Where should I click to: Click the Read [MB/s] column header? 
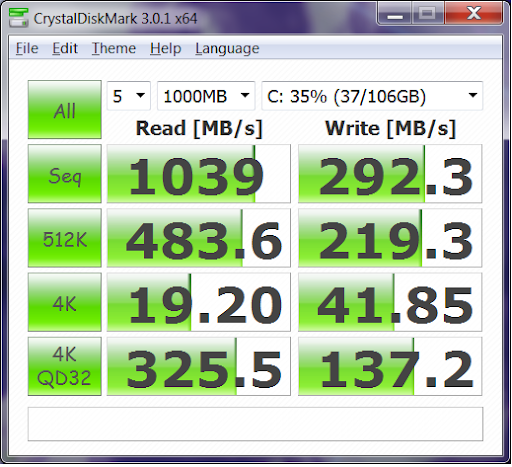[199, 128]
